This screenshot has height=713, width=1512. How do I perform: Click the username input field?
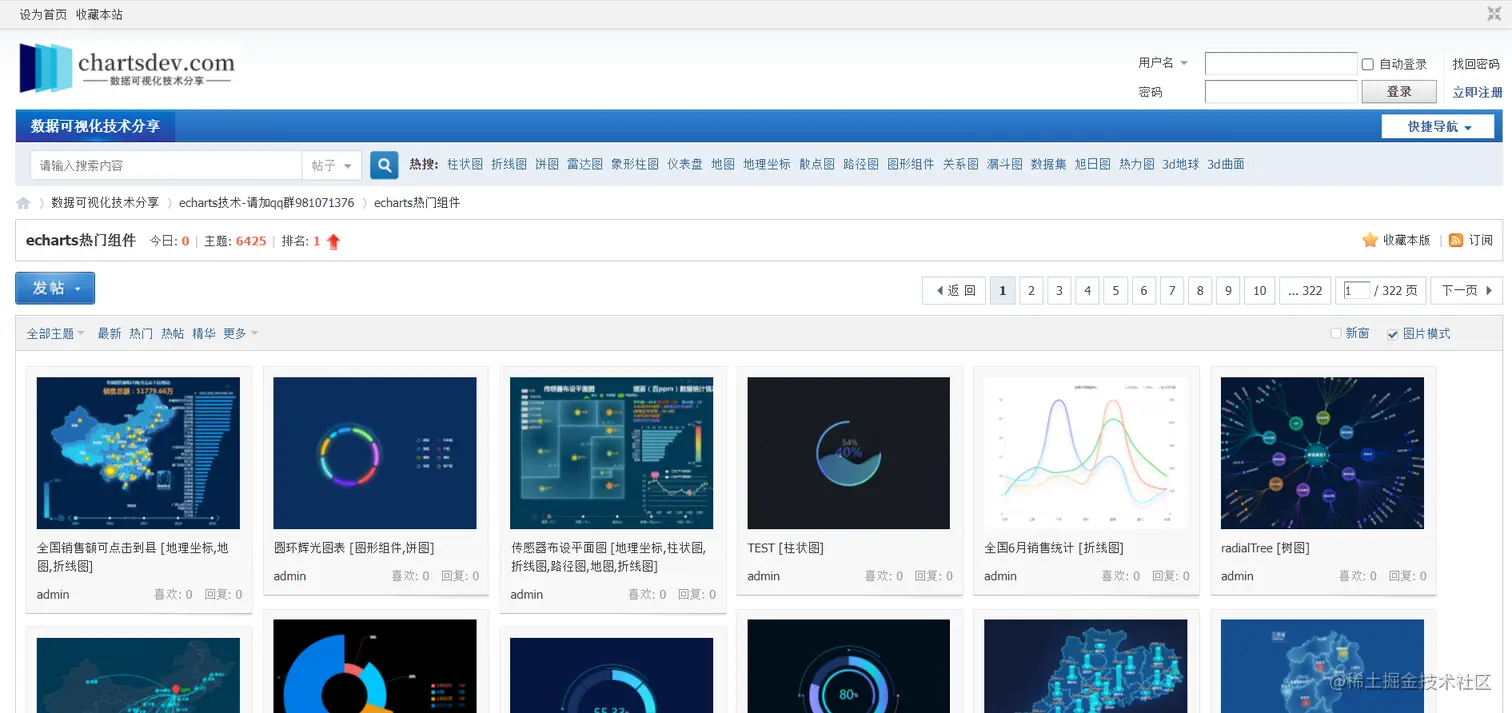click(1280, 64)
